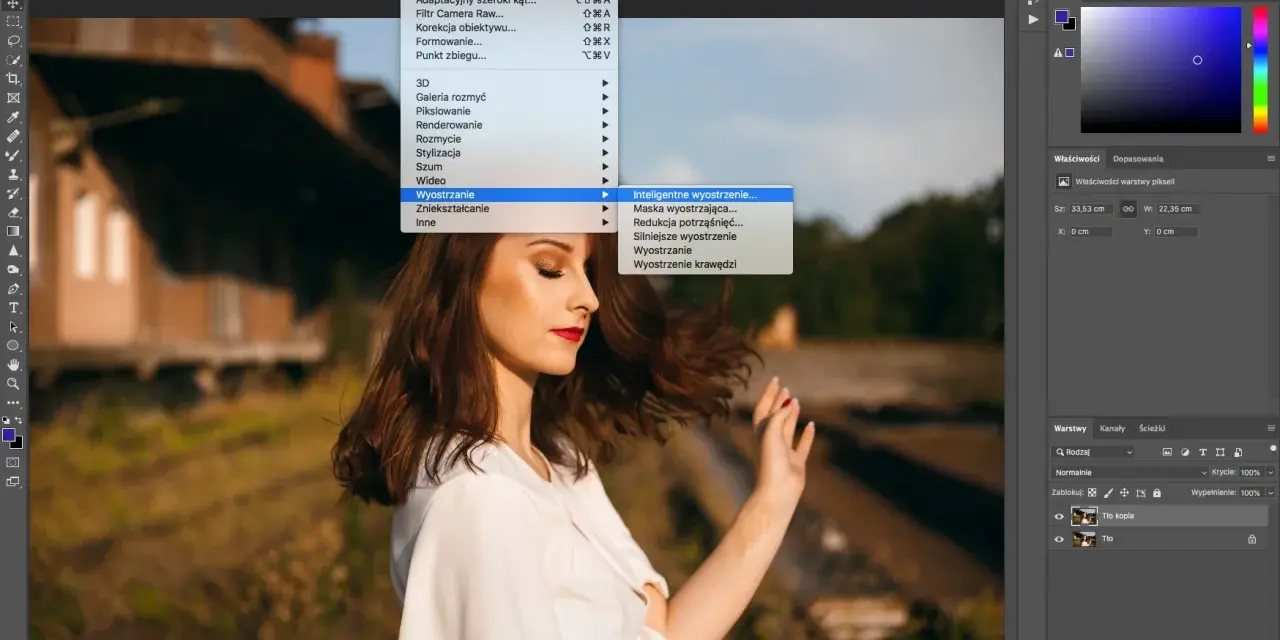Select the Rectangular Marquee tool

tap(13, 22)
